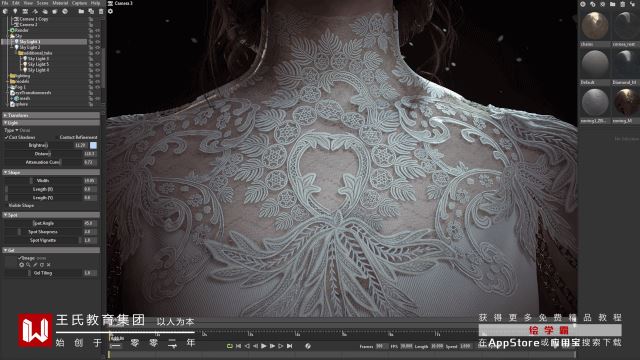
Task: Click the reload icon under Gel Image
Action: (x=42, y=265)
